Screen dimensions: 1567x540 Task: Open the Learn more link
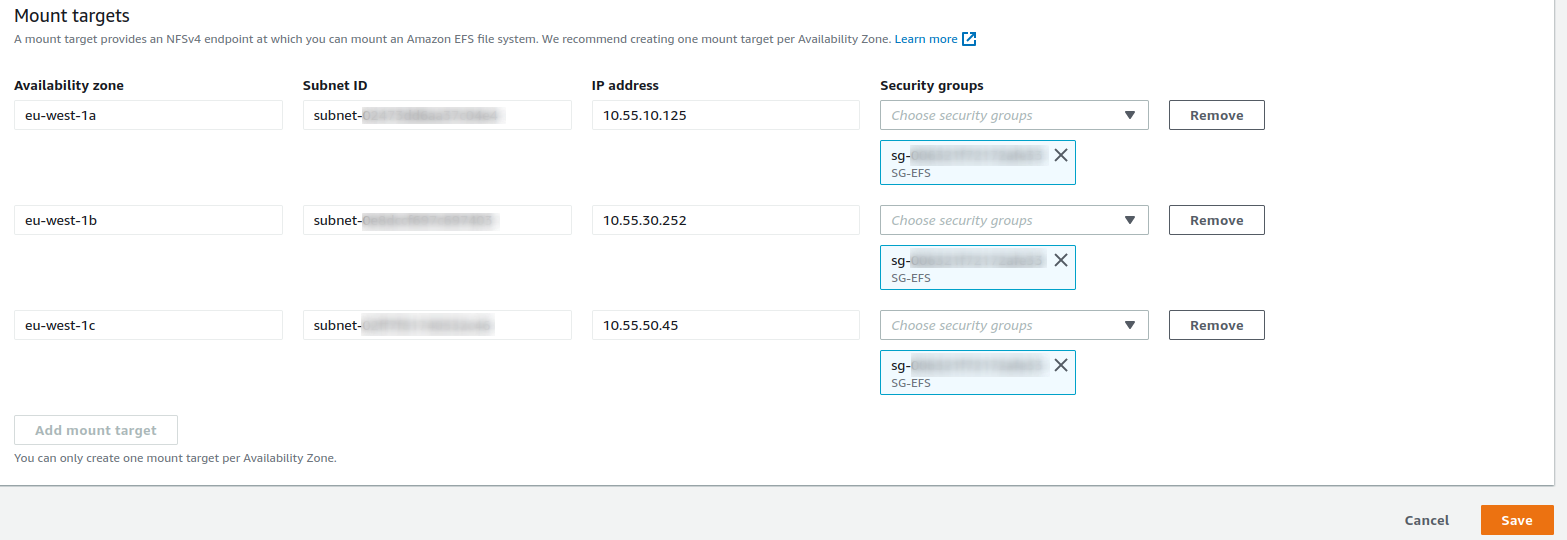[925, 39]
